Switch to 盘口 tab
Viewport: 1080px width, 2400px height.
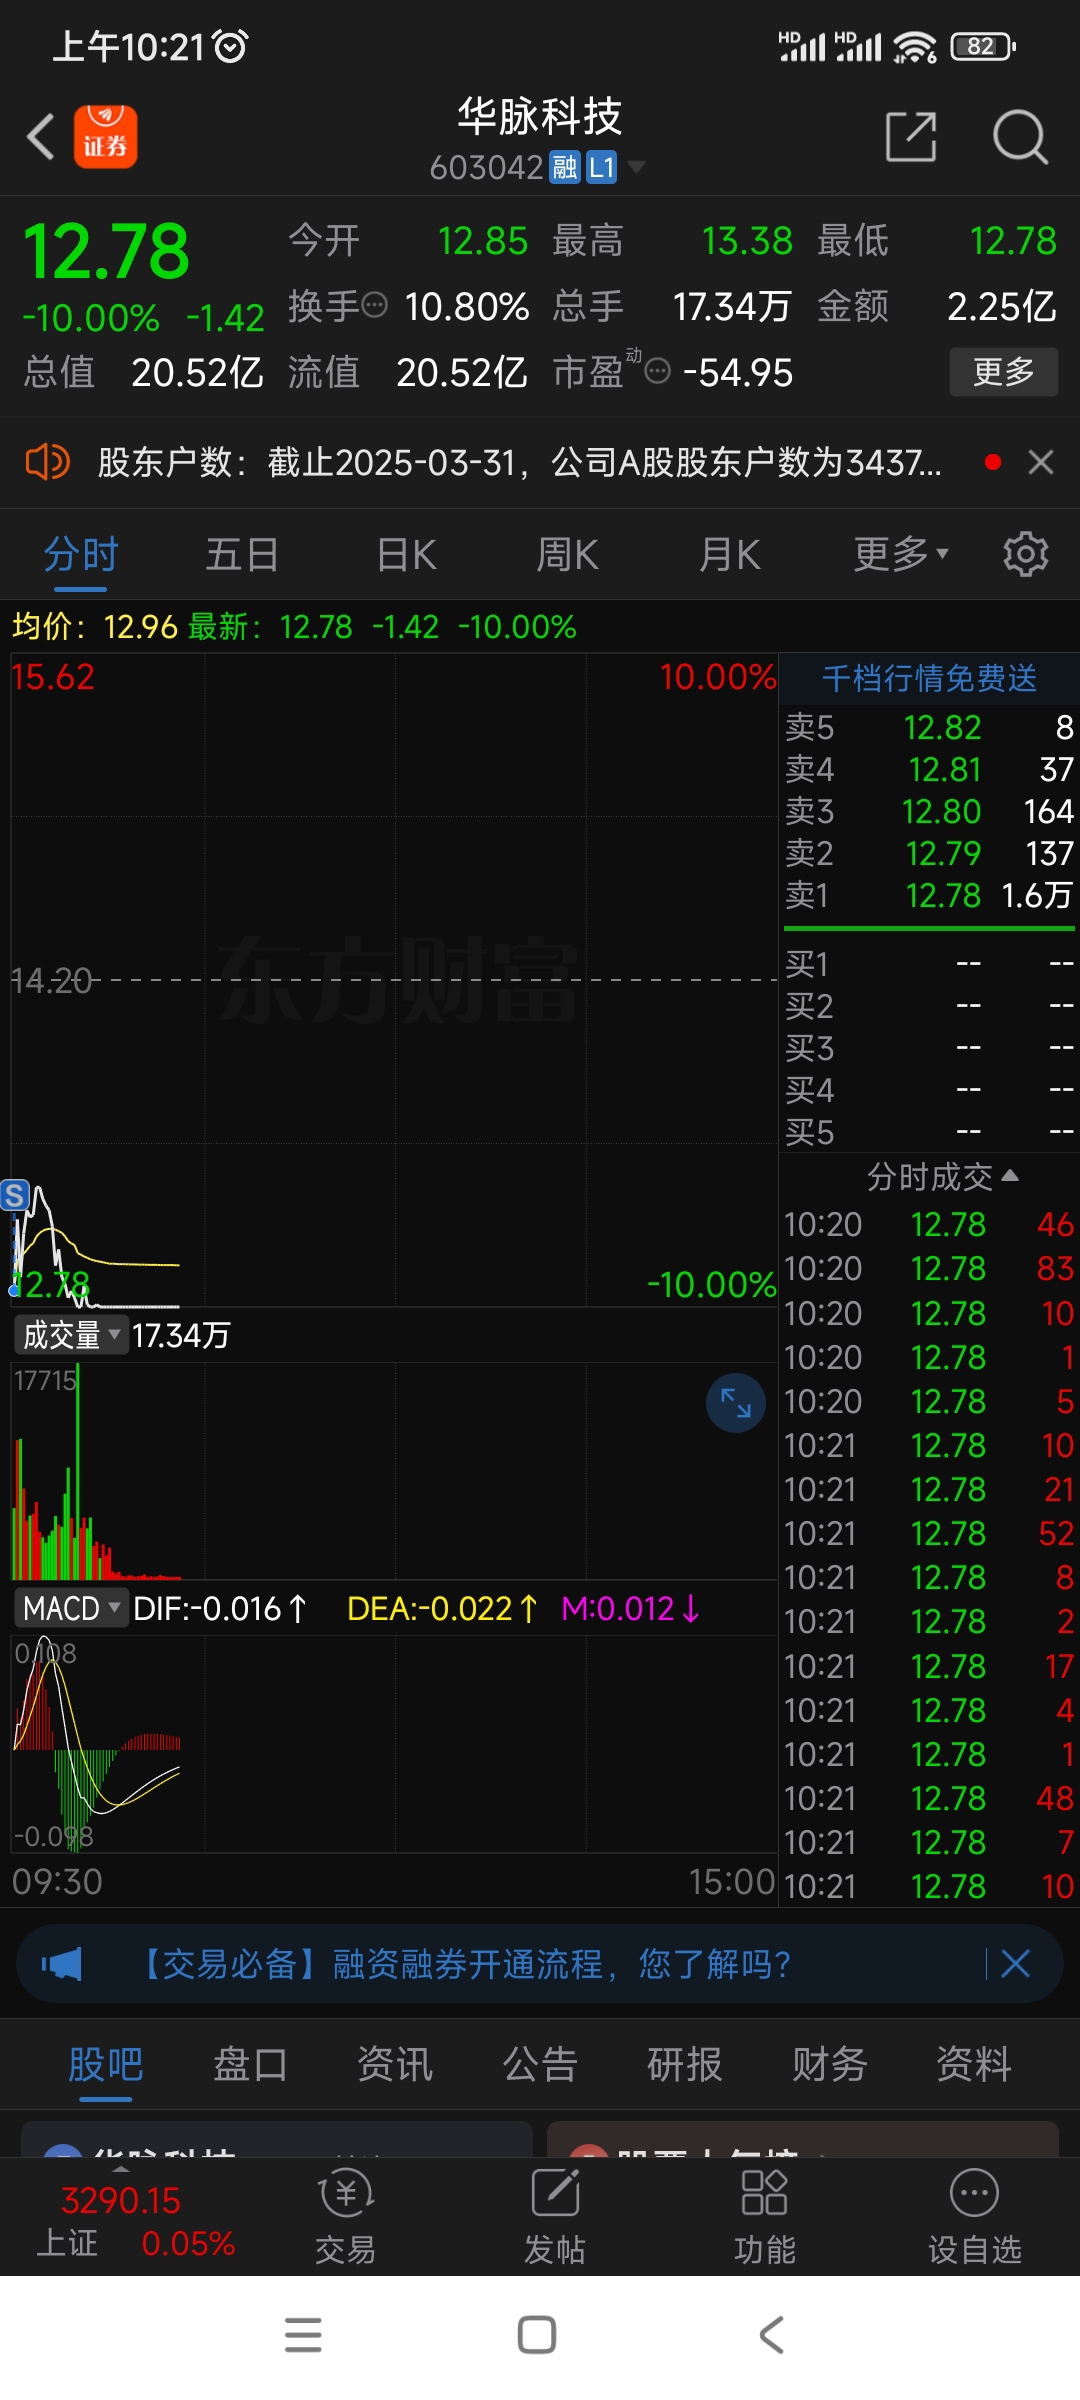pyautogui.click(x=250, y=2064)
